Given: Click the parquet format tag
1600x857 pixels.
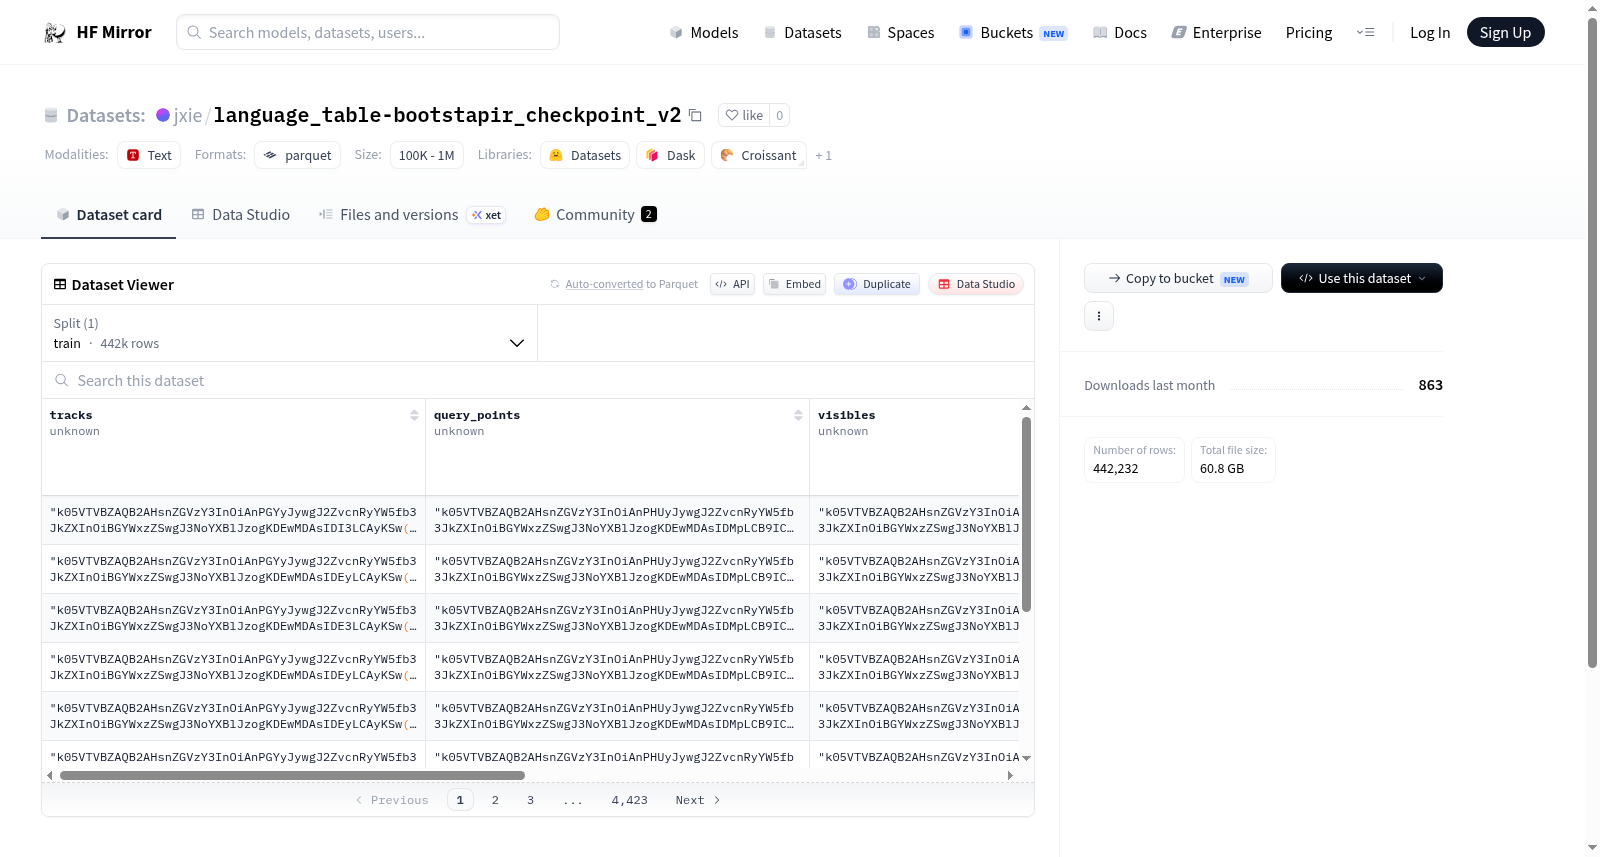Looking at the screenshot, I should pyautogui.click(x=297, y=155).
